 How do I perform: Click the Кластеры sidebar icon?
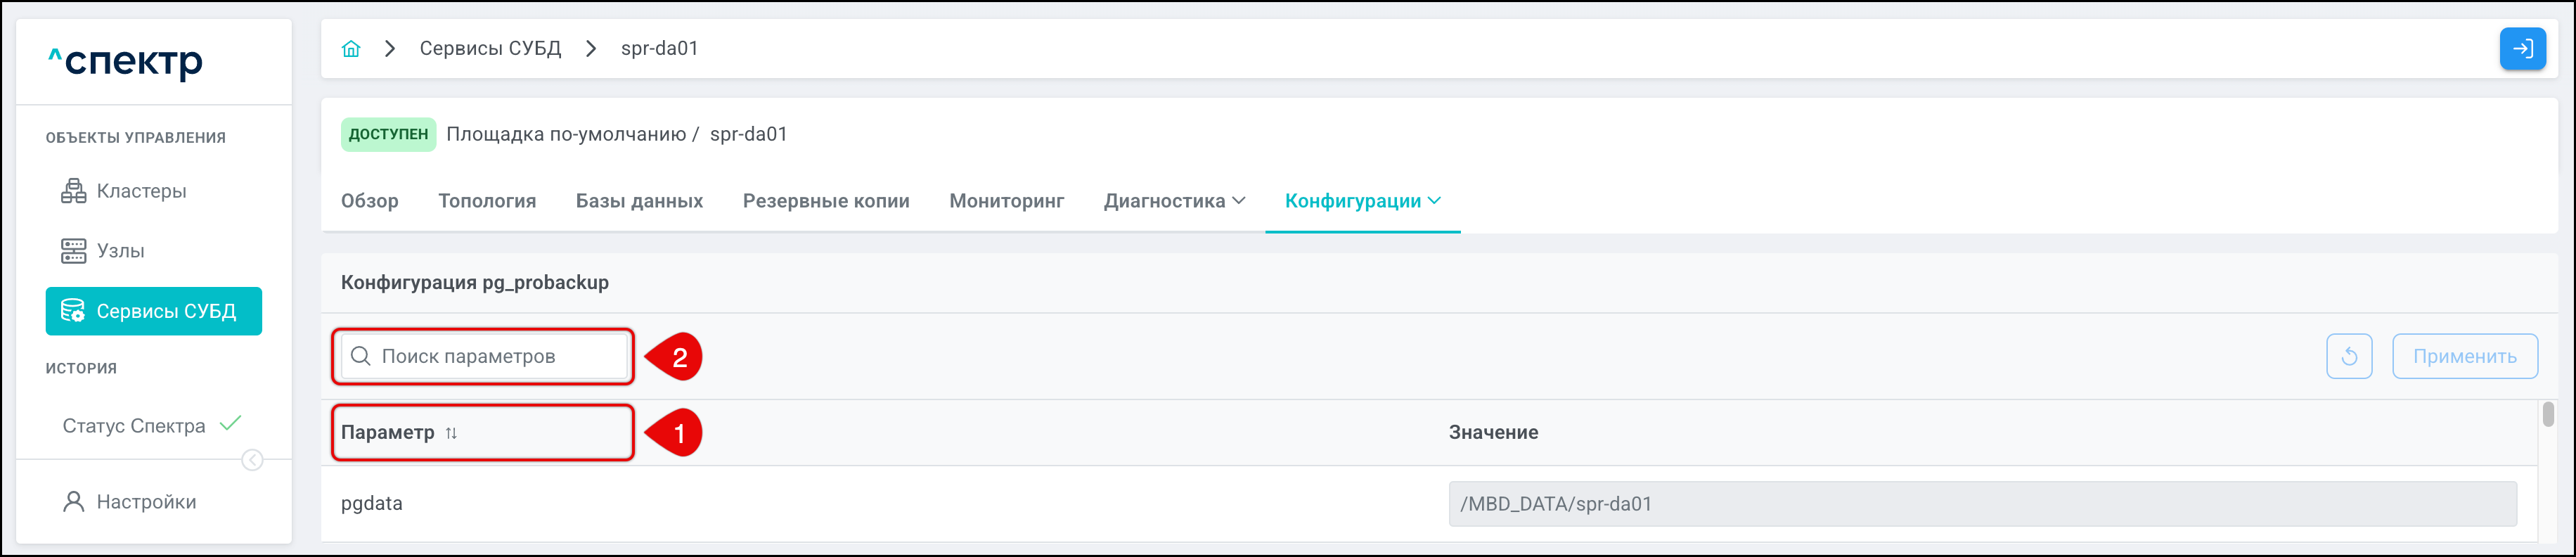(74, 191)
